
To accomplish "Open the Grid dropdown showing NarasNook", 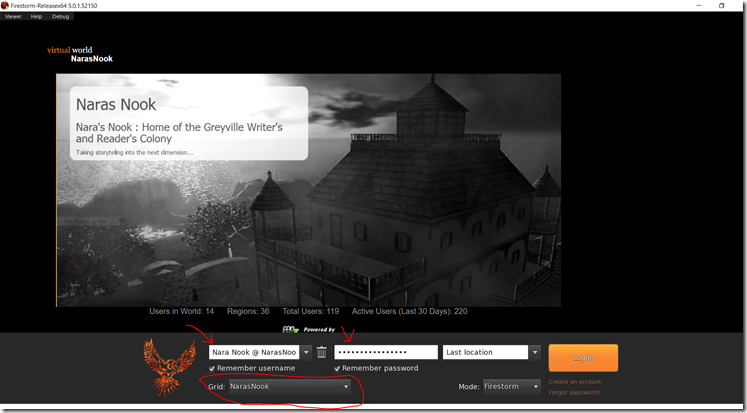I will (290, 386).
